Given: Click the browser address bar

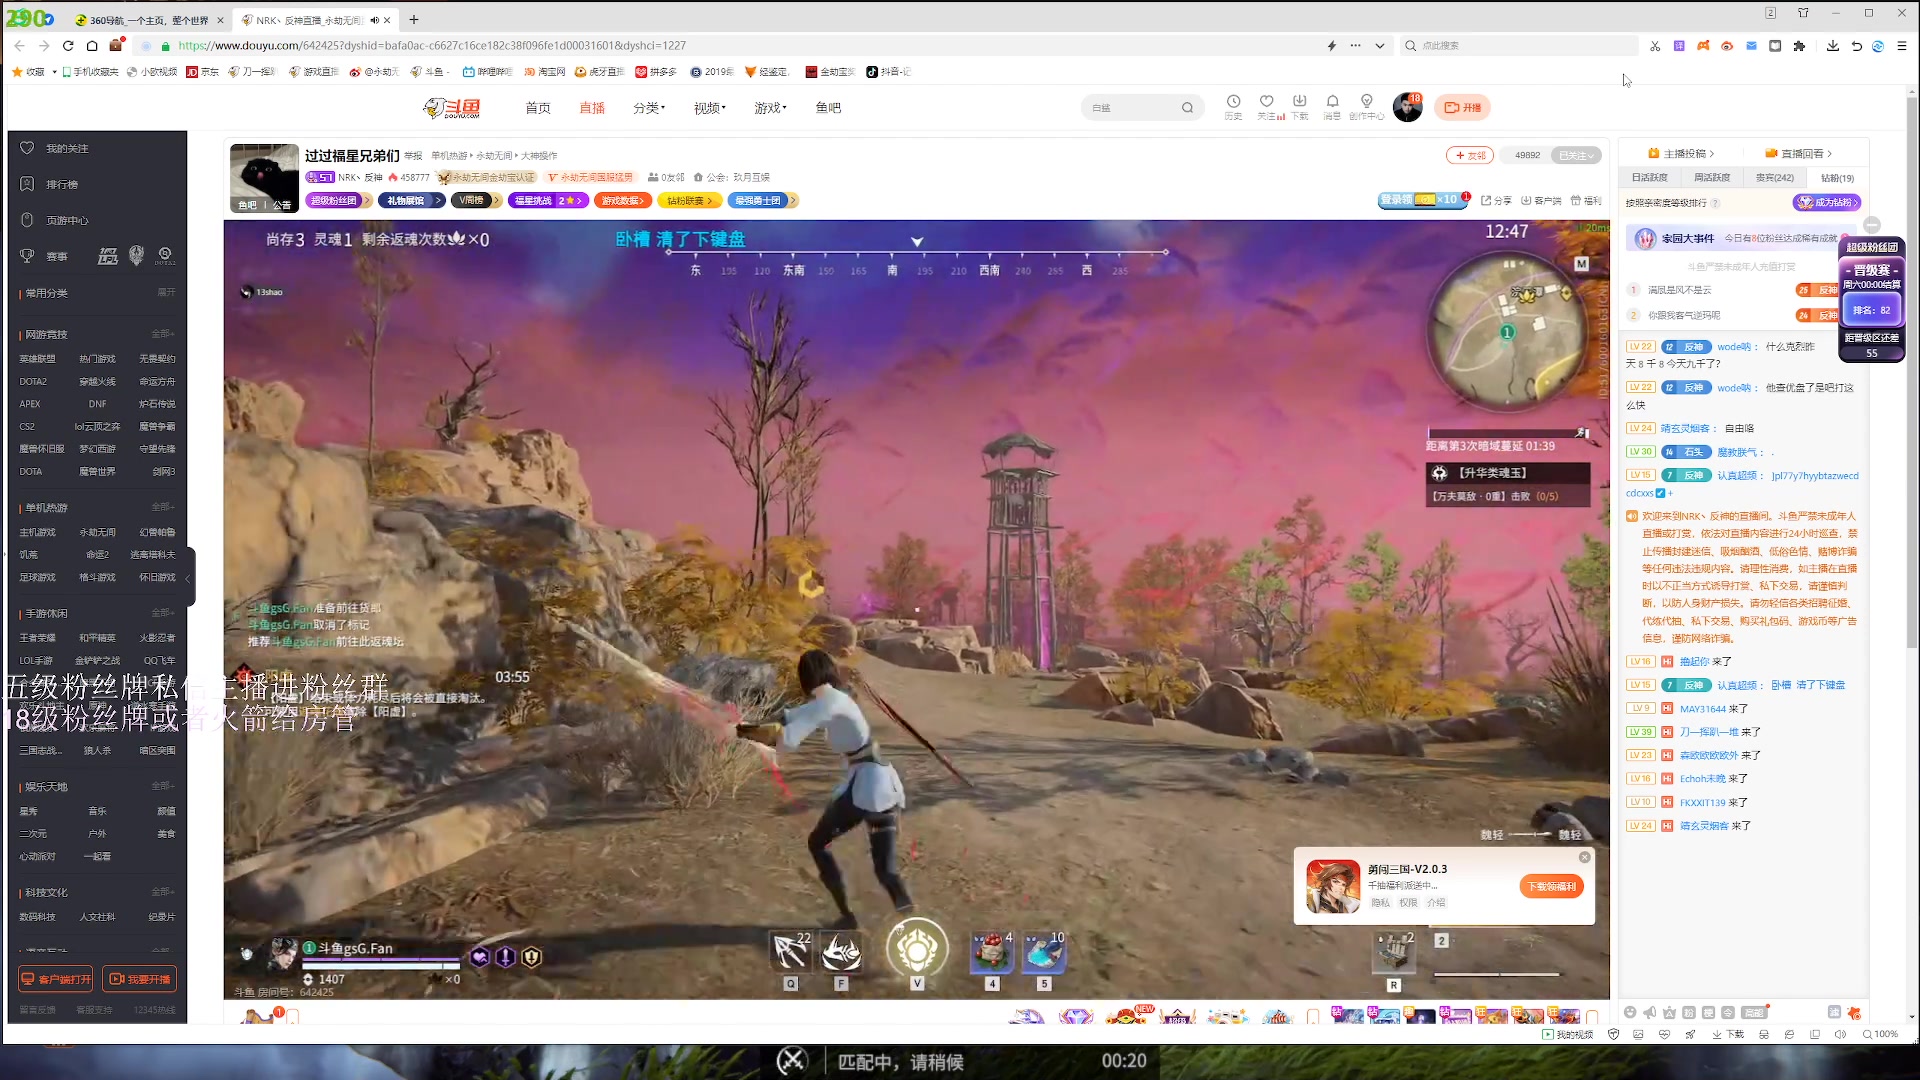Looking at the screenshot, I should (x=740, y=46).
